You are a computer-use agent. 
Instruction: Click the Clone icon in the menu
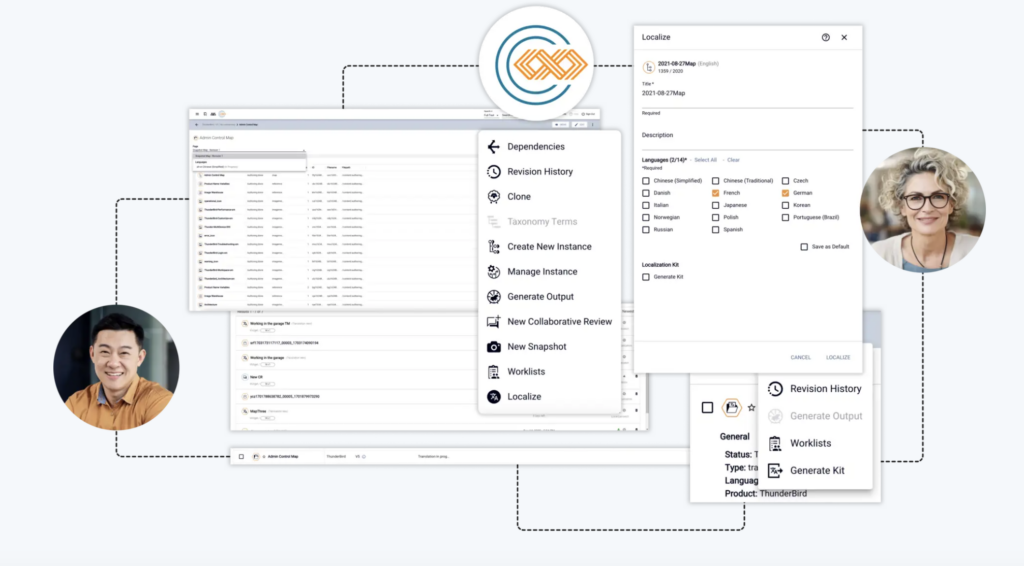tap(493, 197)
